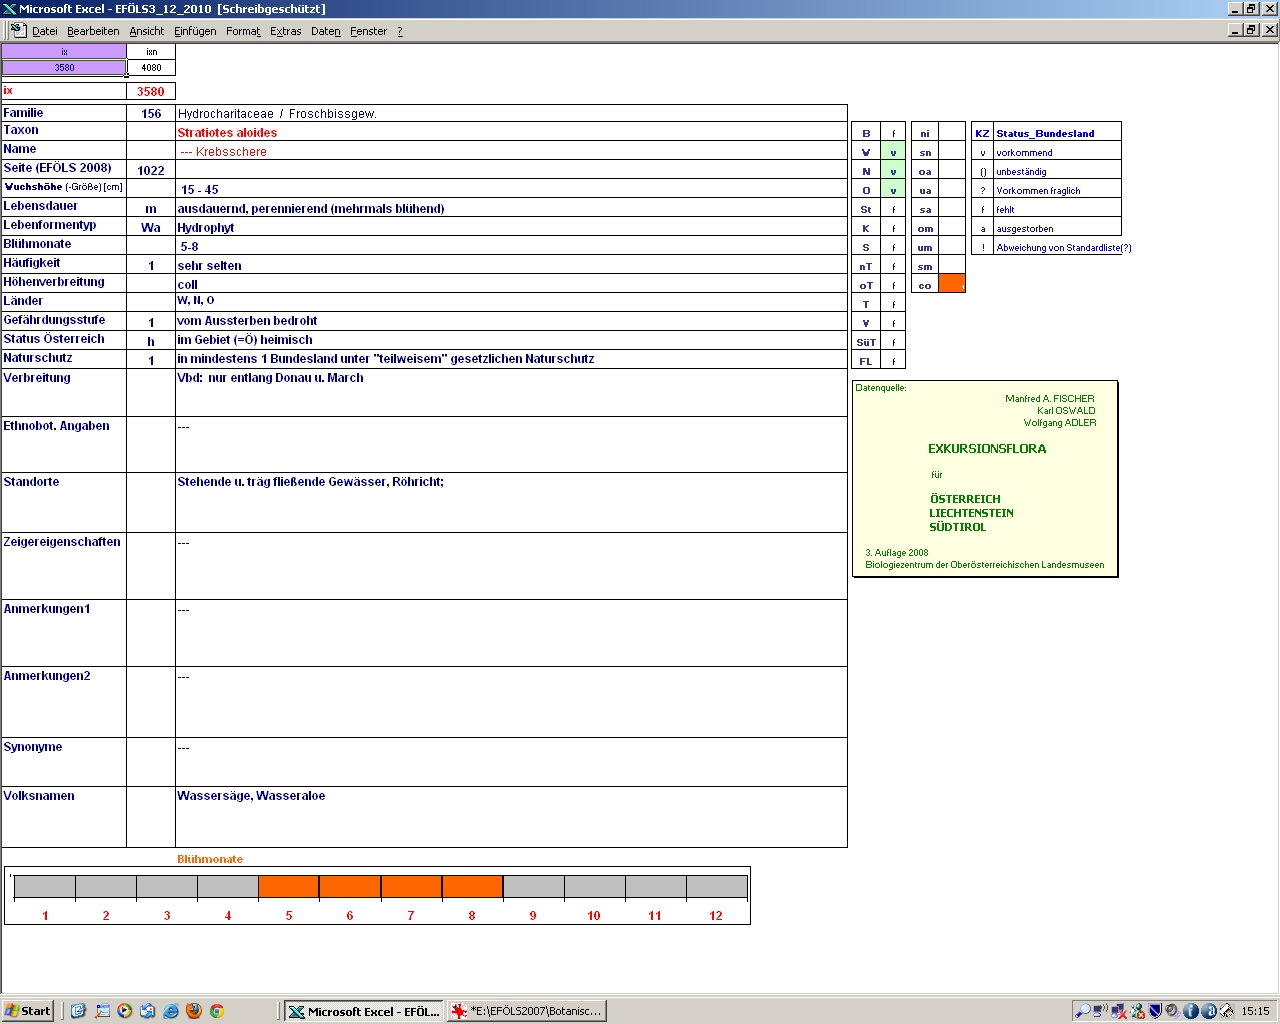1280x1024 pixels.
Task: Click the blue 'a' tray icon
Action: click(1209, 1011)
